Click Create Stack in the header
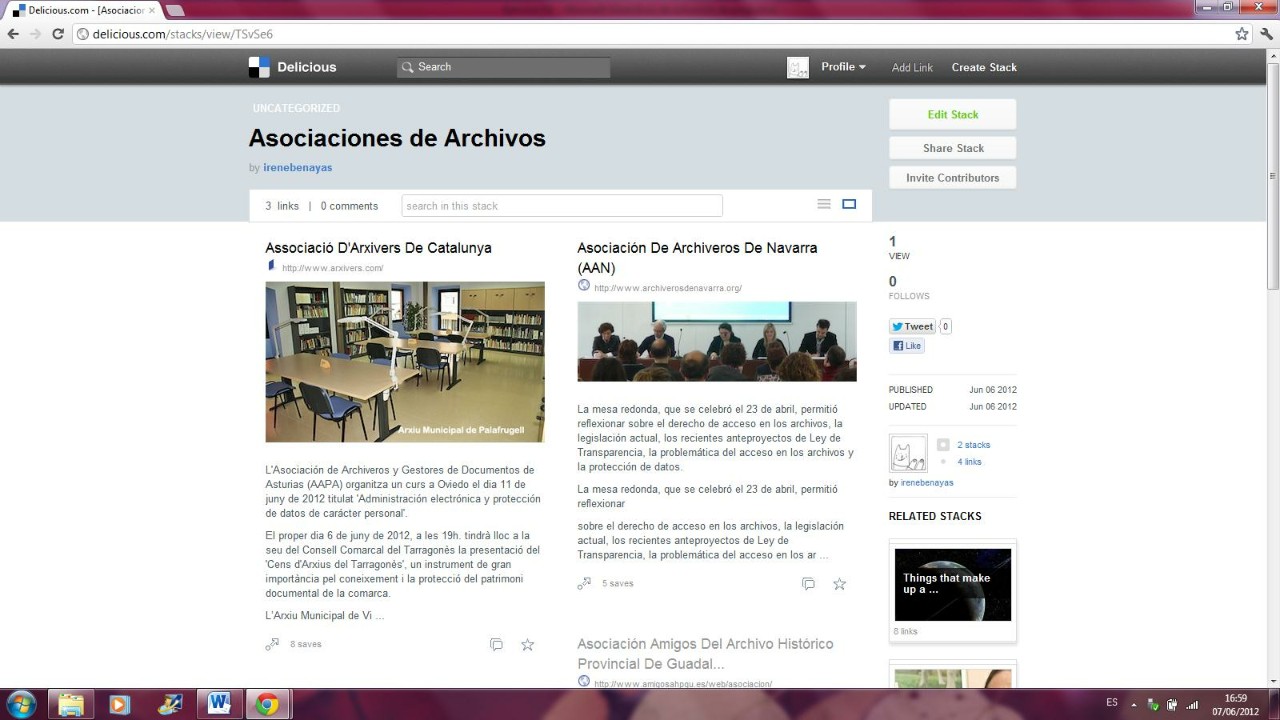The height and width of the screenshot is (720, 1280). pos(984,67)
